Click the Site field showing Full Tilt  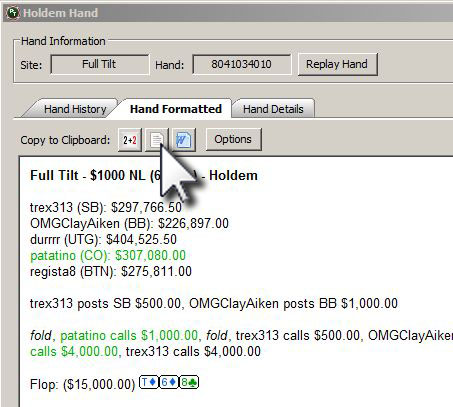click(100, 64)
